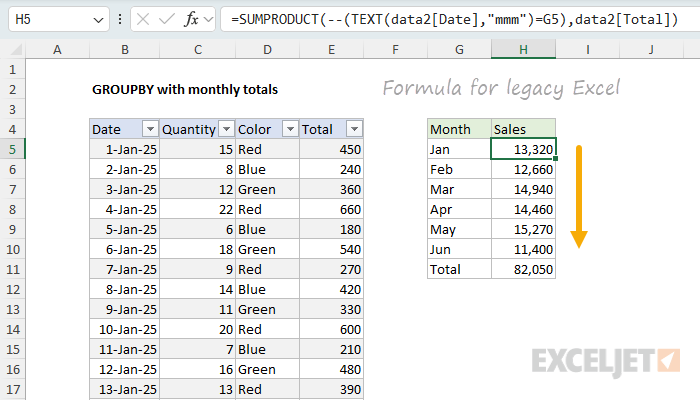Select the Total cell showing 600
The width and height of the screenshot is (700, 400).
[331, 329]
